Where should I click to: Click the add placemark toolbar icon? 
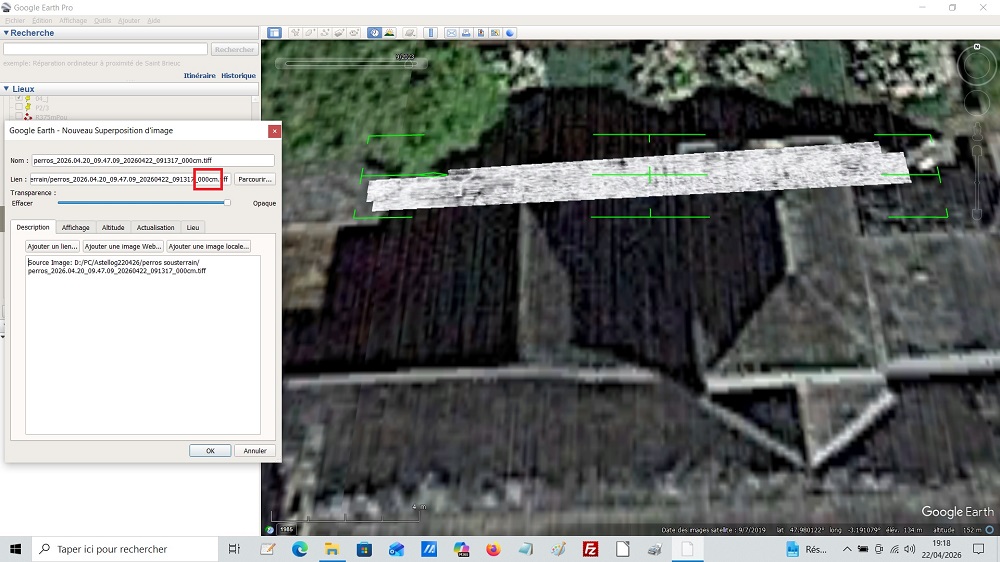[x=295, y=32]
